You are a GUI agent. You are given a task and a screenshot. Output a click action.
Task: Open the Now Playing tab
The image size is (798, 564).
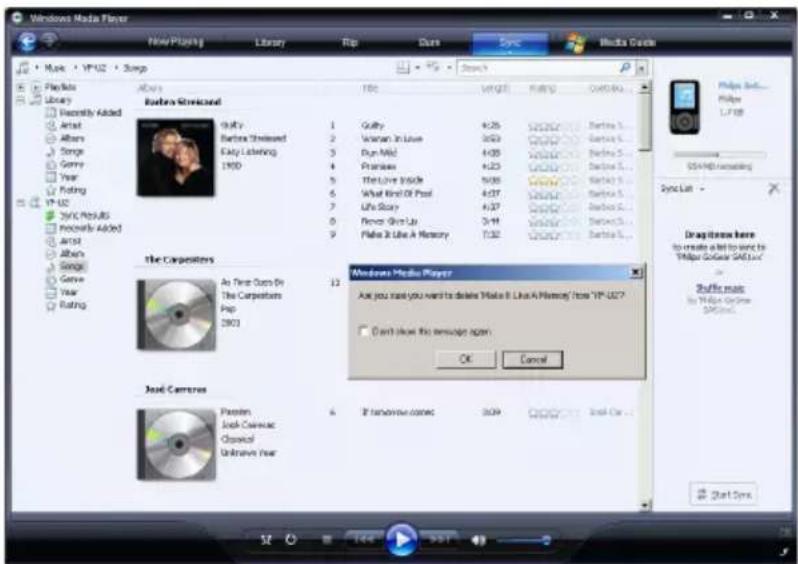pos(176,42)
